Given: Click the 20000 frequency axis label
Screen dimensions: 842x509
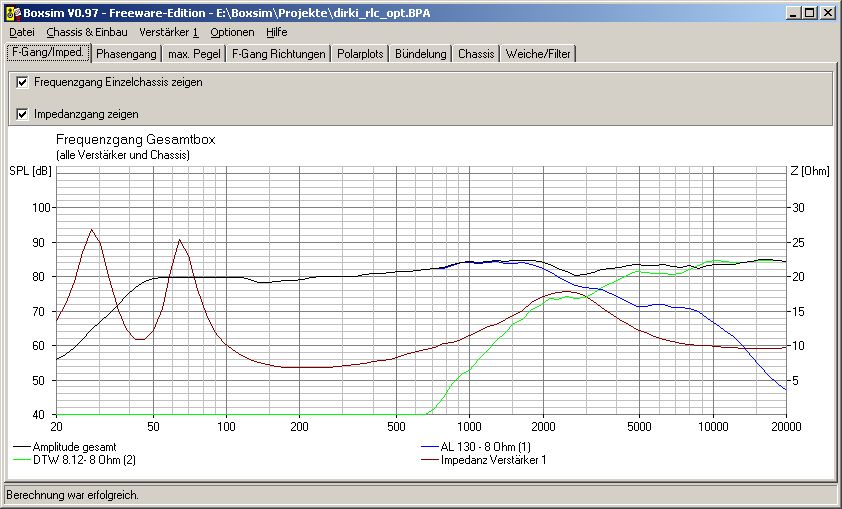Looking at the screenshot, I should (786, 427).
